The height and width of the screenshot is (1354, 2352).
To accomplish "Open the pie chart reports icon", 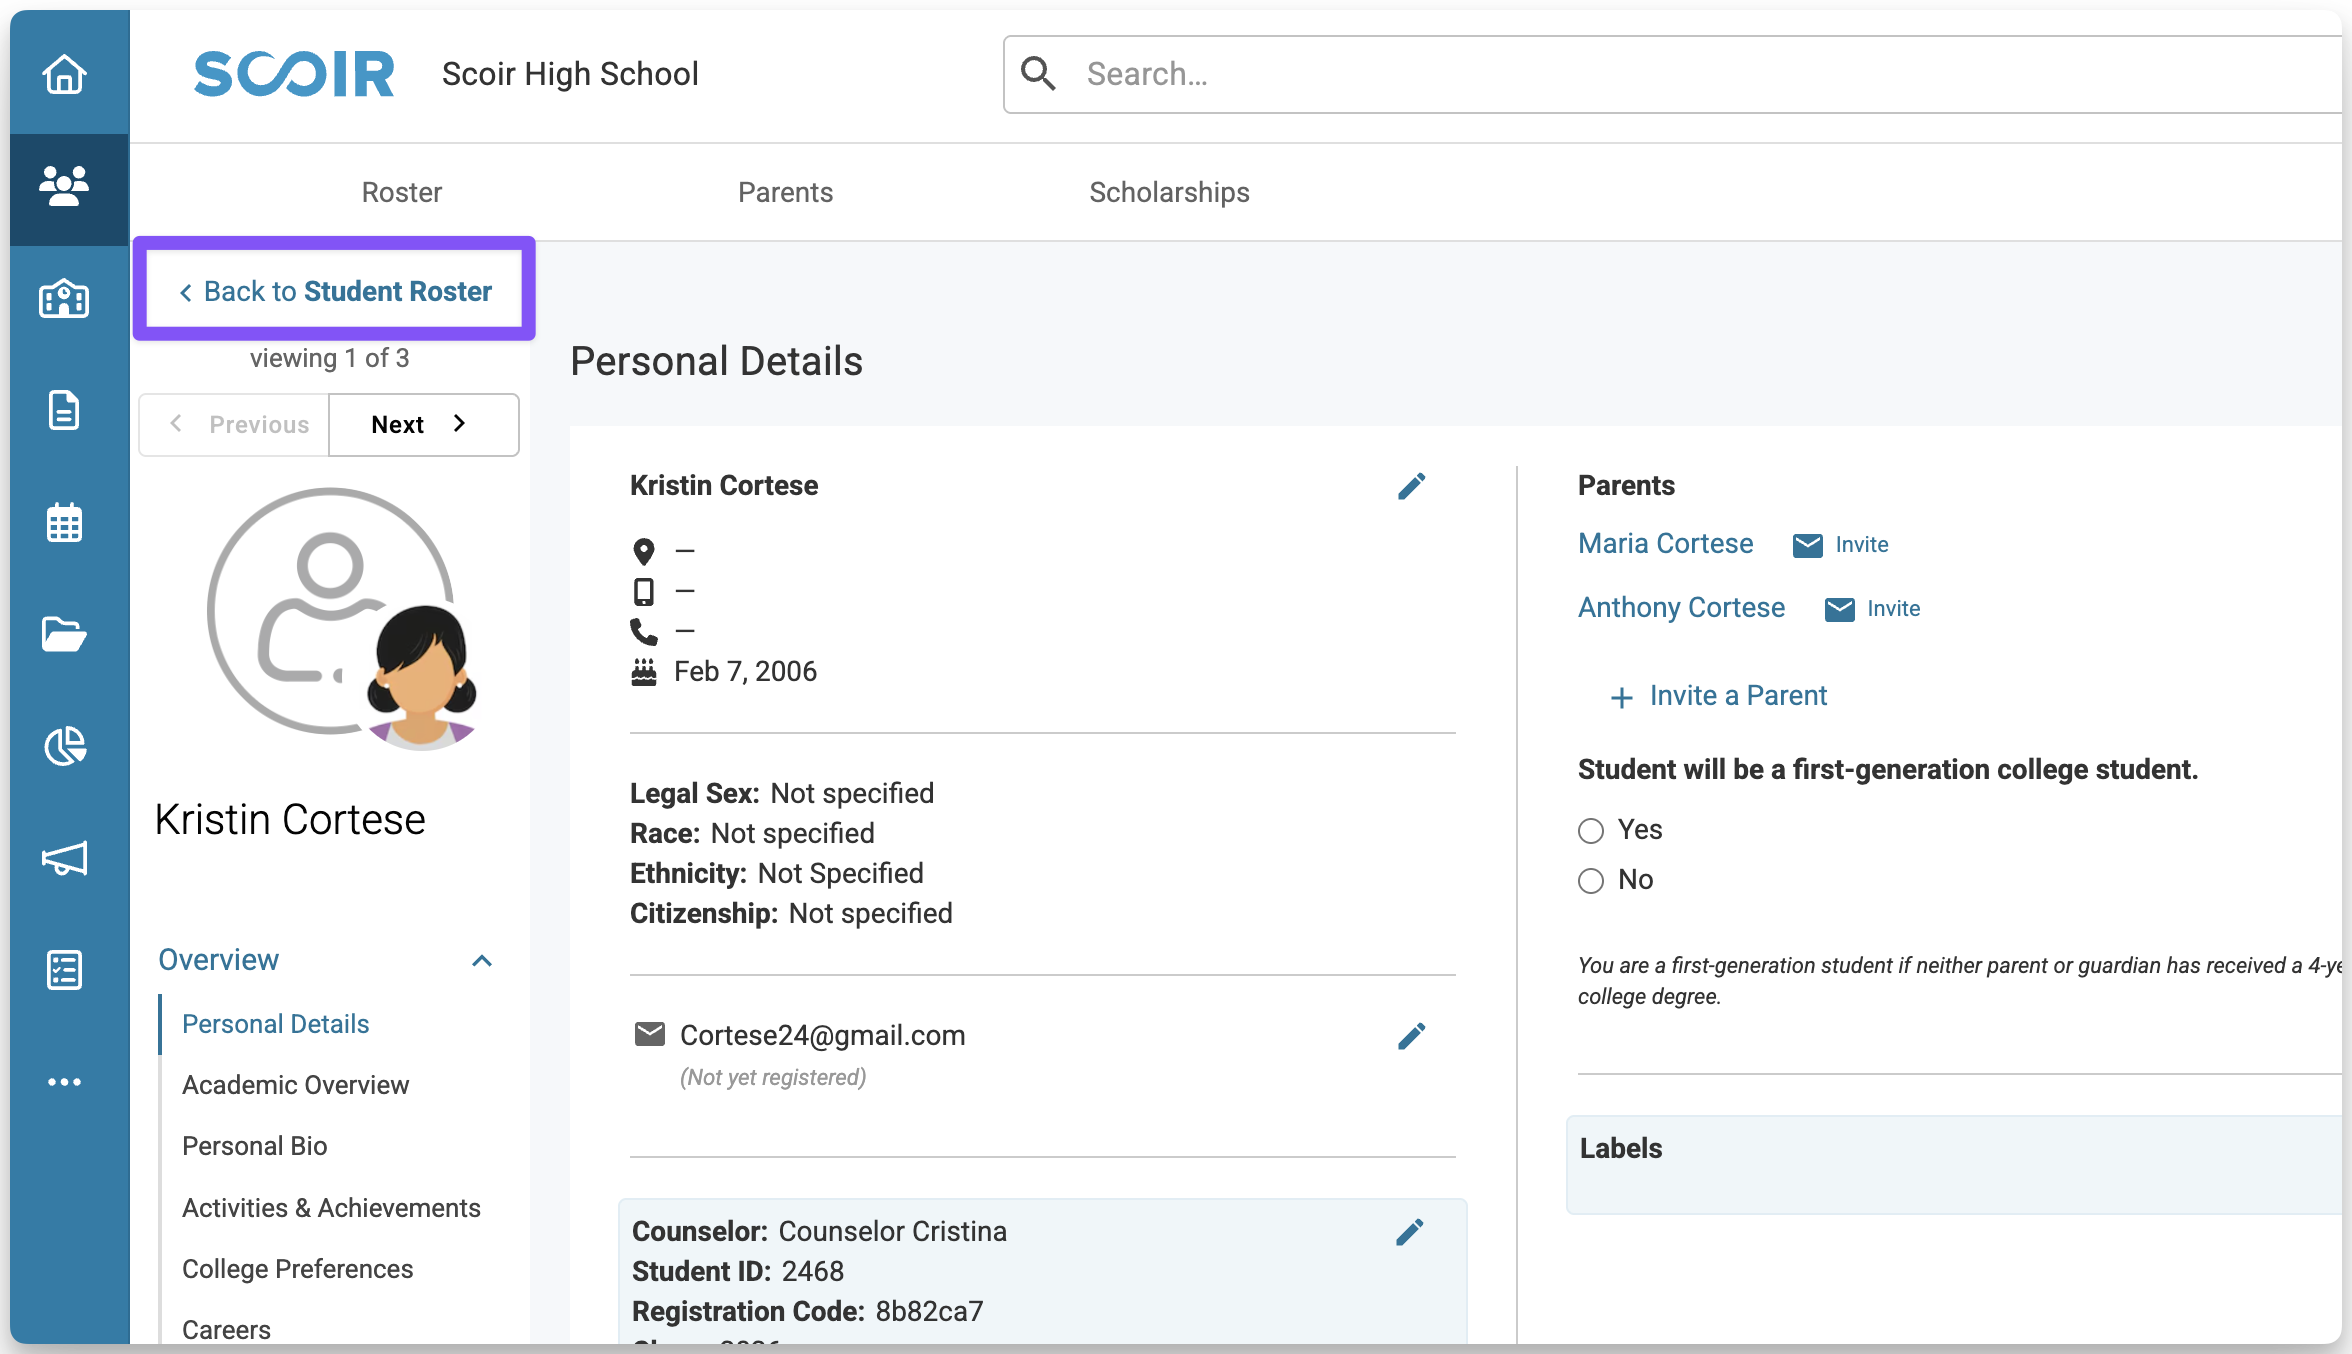I will pos(65,746).
